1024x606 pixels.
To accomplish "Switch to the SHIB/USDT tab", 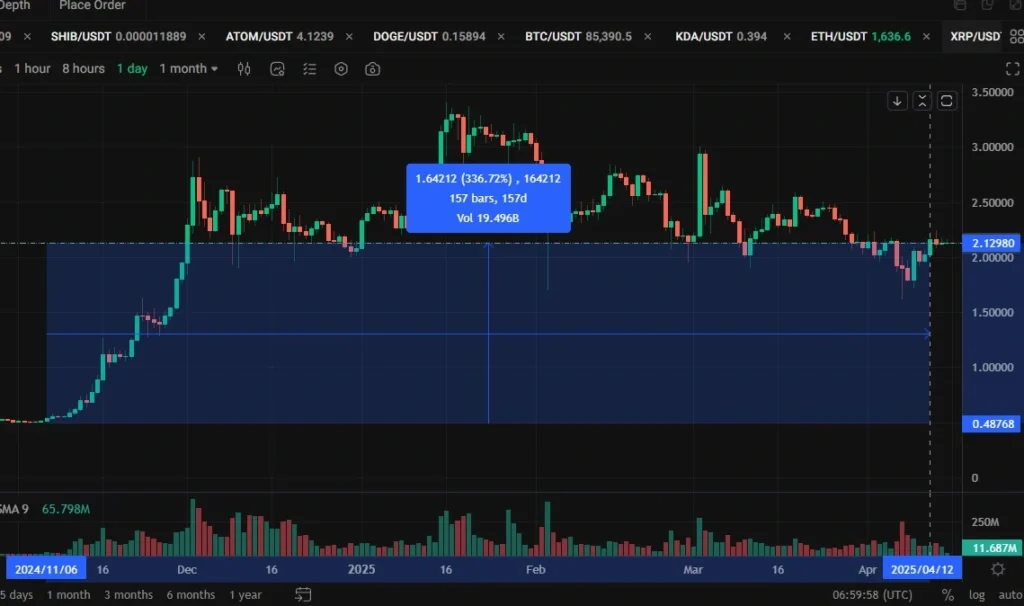I will click(x=118, y=37).
